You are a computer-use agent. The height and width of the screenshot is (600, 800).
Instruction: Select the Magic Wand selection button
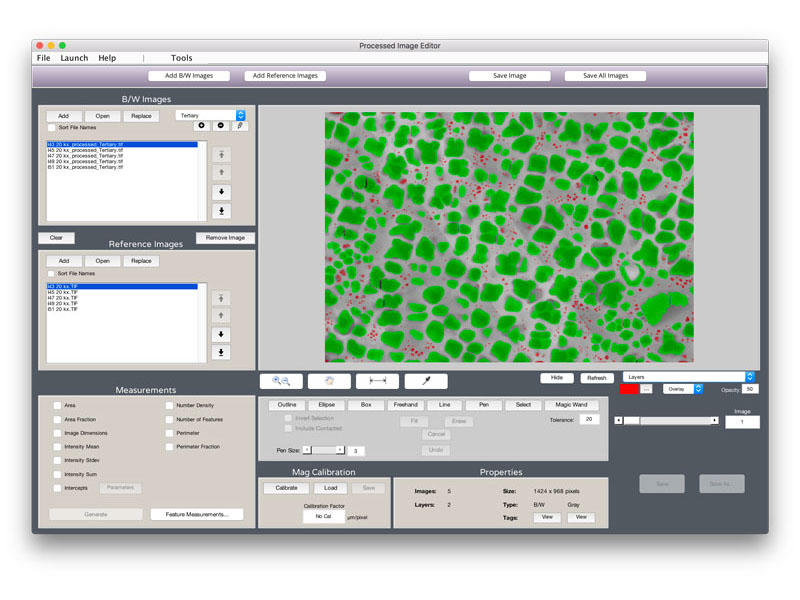(x=571, y=405)
